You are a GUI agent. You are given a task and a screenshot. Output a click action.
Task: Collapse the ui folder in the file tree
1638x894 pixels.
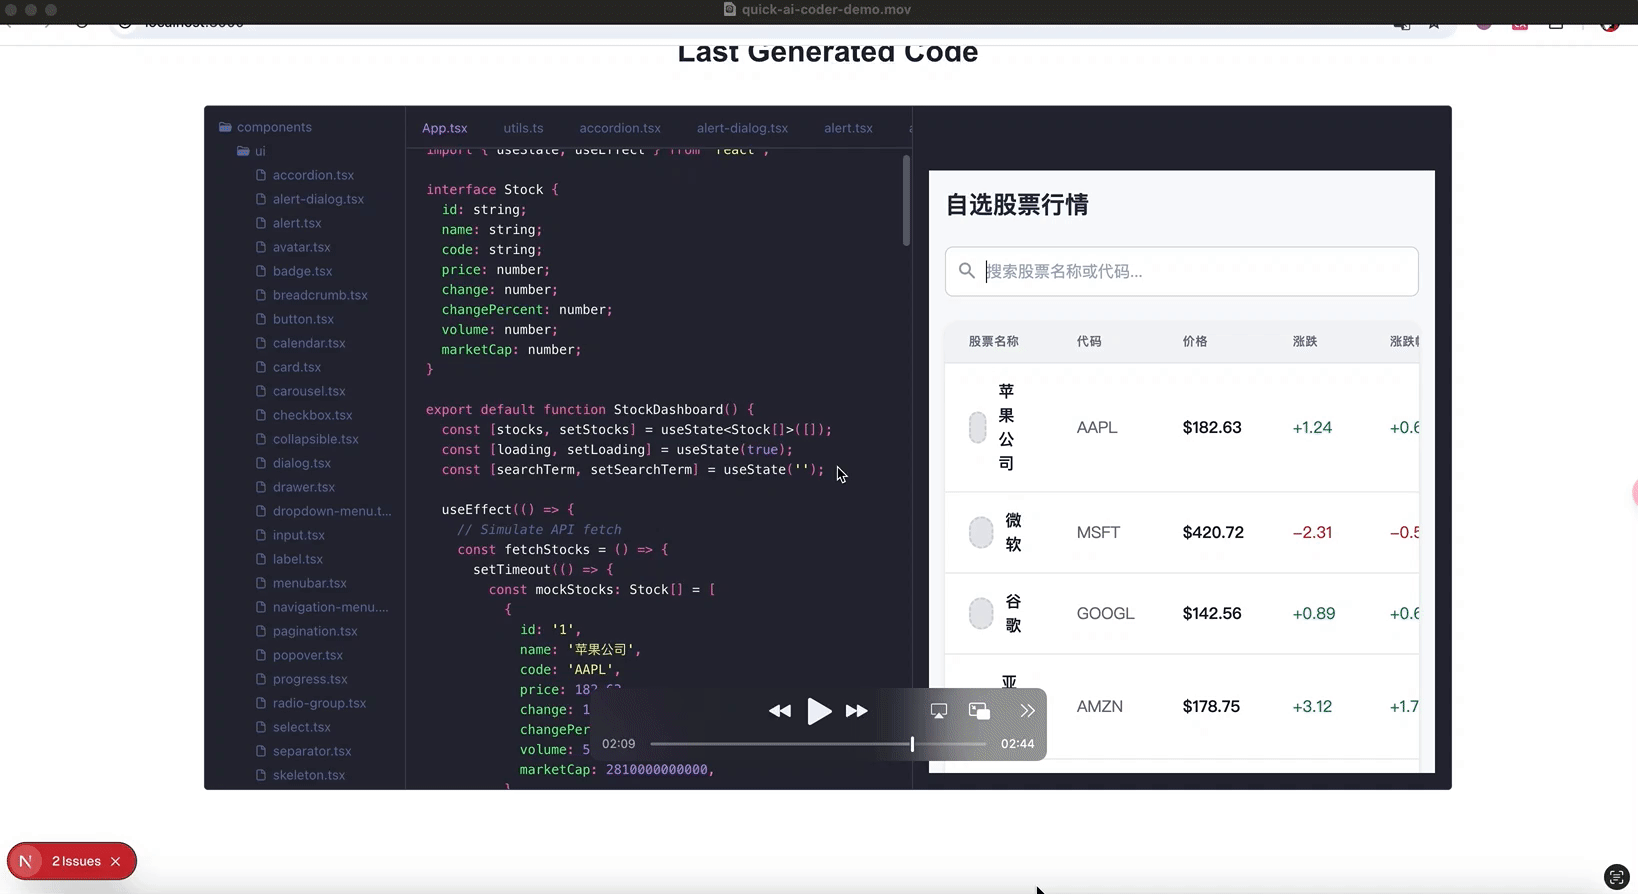251,151
